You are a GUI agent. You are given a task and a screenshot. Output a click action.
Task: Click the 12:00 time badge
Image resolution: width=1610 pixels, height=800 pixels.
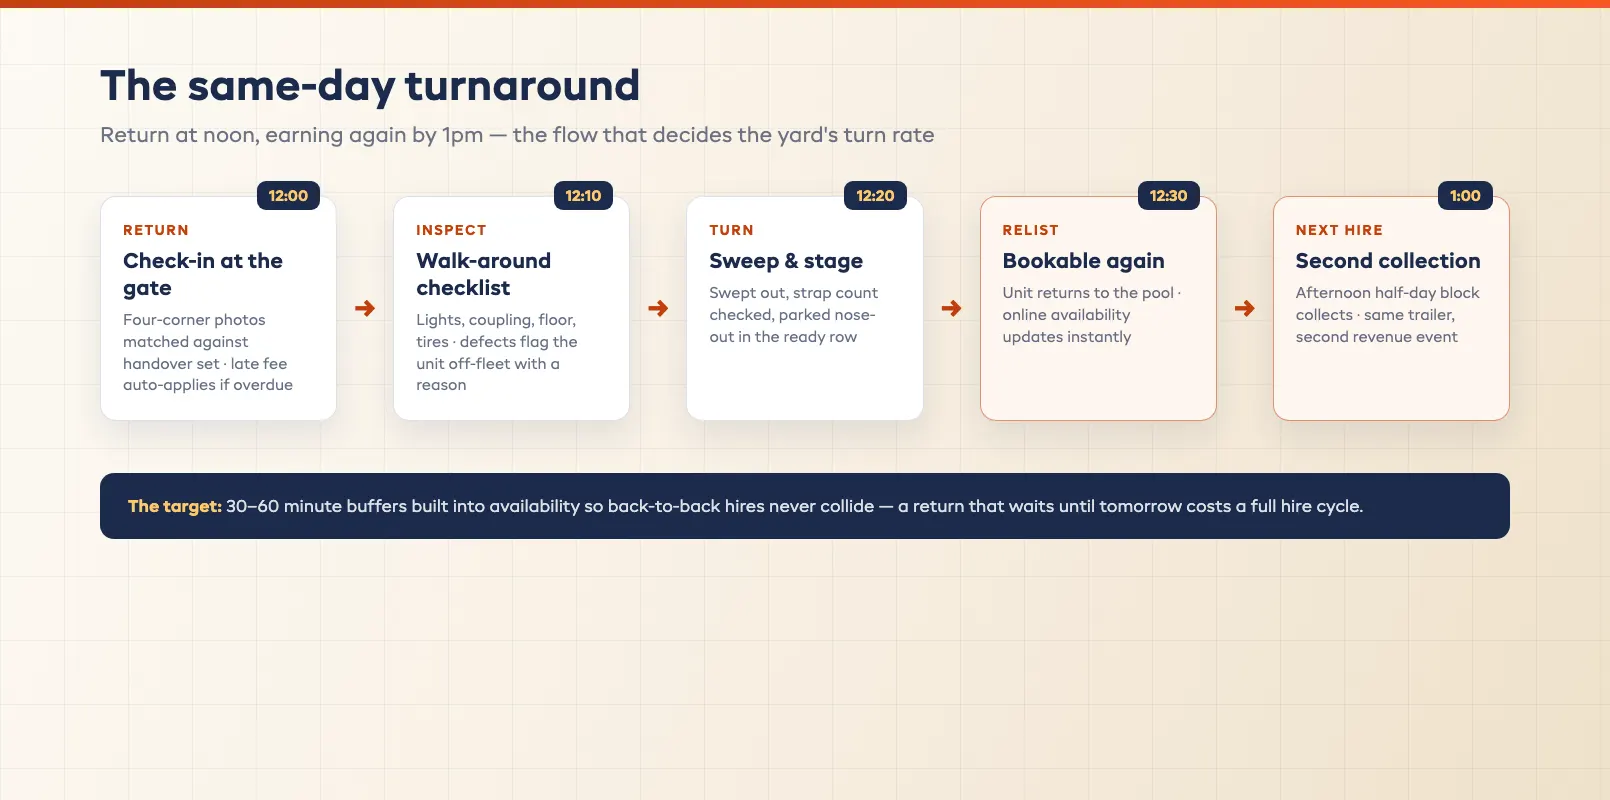(288, 196)
